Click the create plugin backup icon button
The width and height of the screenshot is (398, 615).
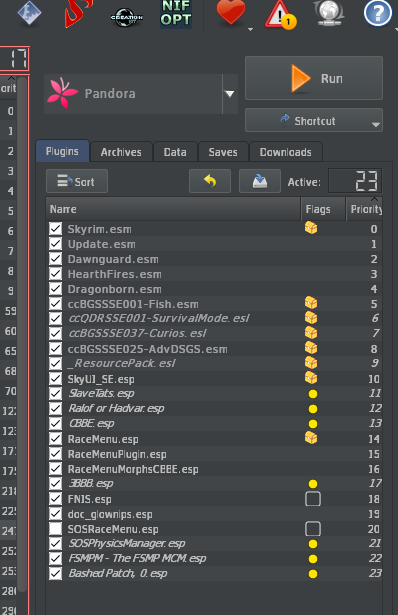pos(260,181)
